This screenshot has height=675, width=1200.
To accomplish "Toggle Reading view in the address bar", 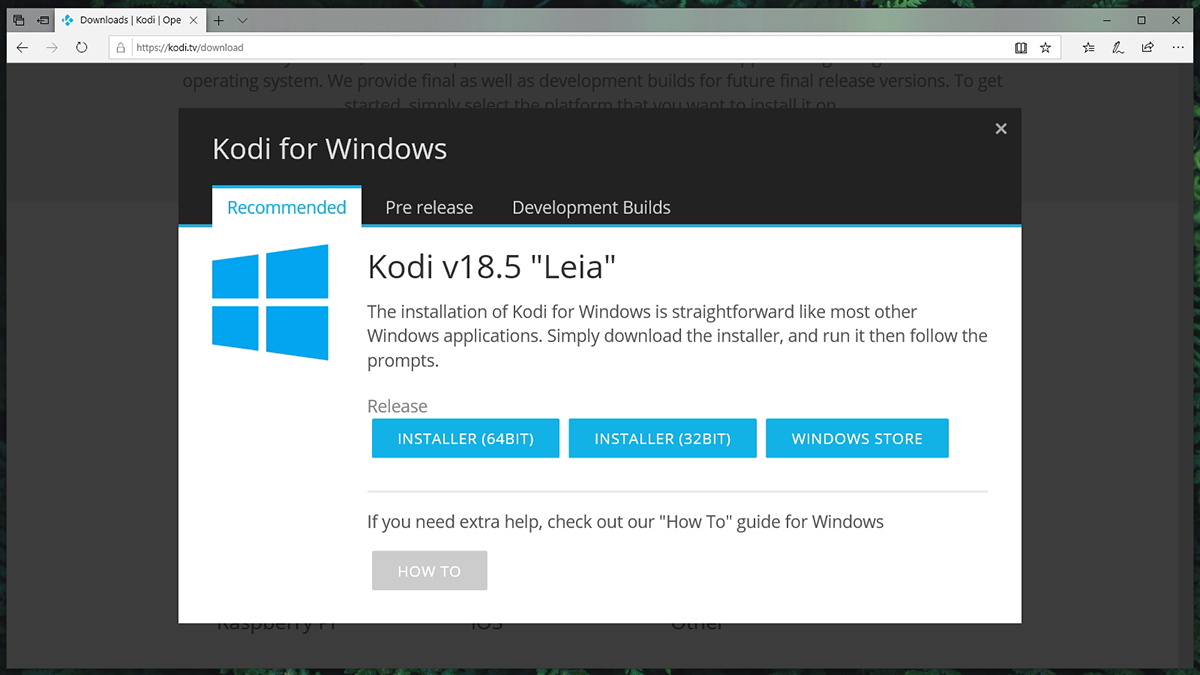I will pyautogui.click(x=1021, y=47).
